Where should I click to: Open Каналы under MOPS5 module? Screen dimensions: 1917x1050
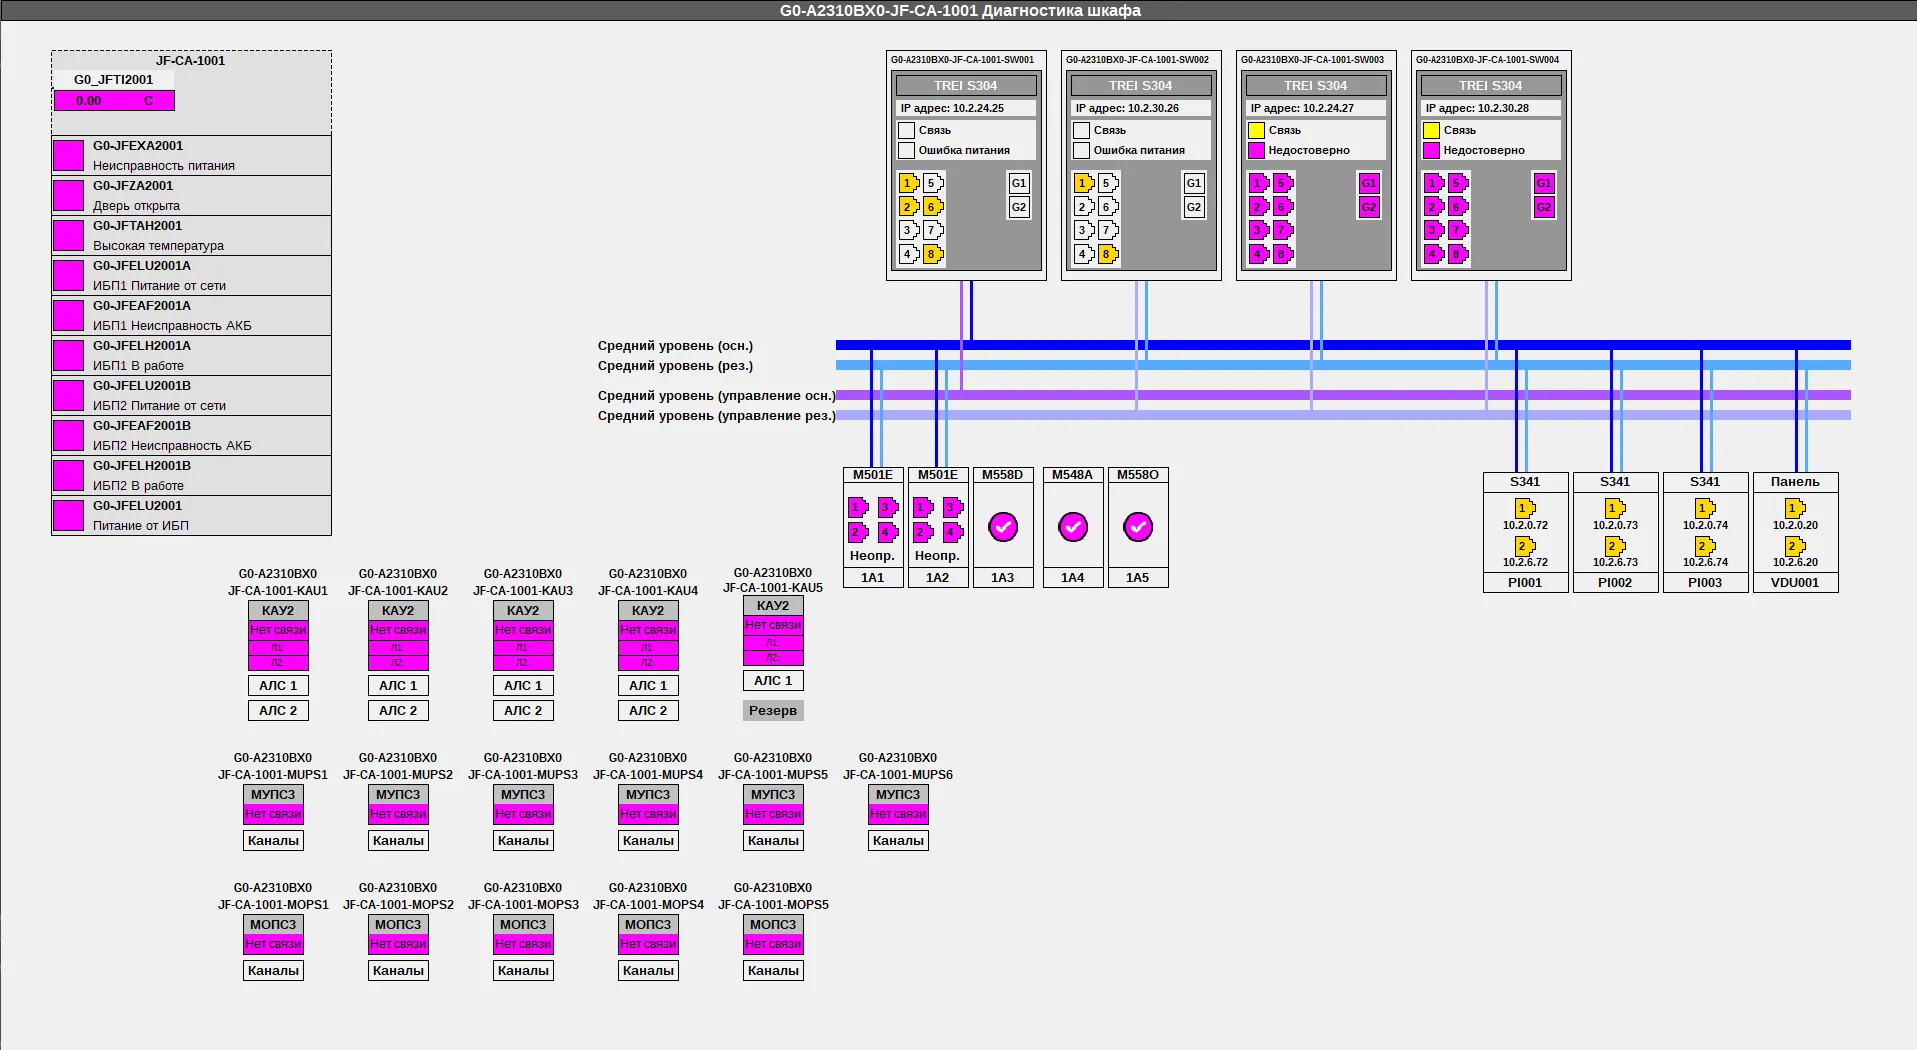click(x=773, y=971)
